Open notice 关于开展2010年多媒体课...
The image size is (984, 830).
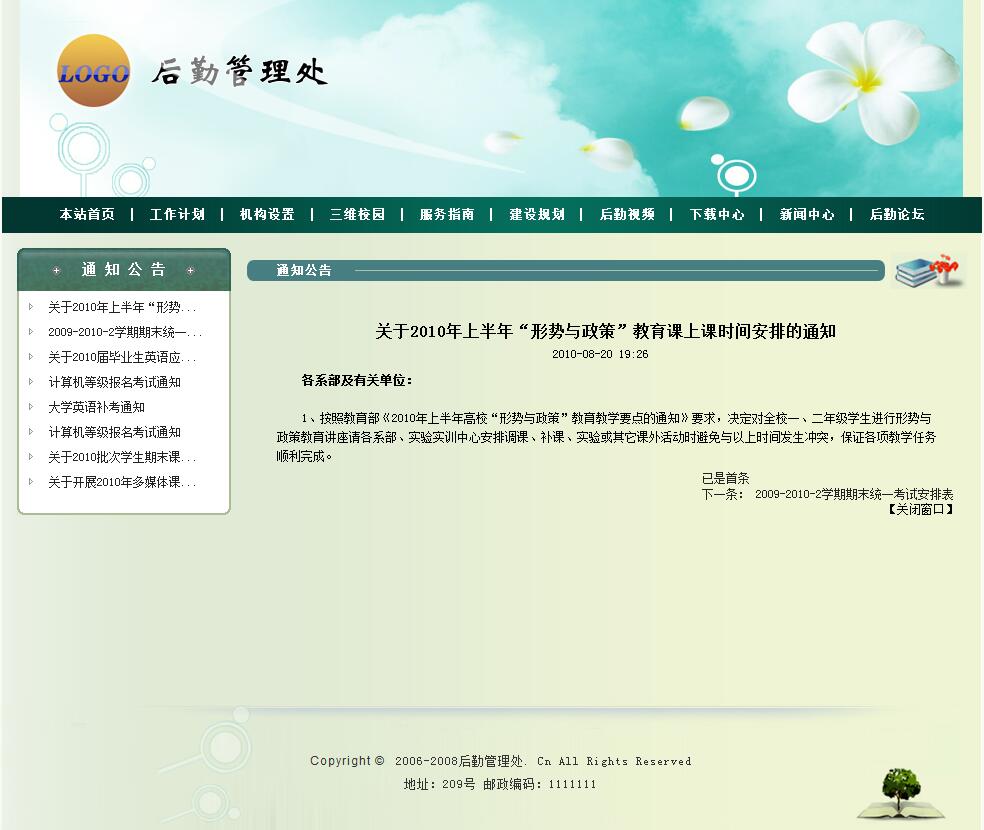pos(122,482)
